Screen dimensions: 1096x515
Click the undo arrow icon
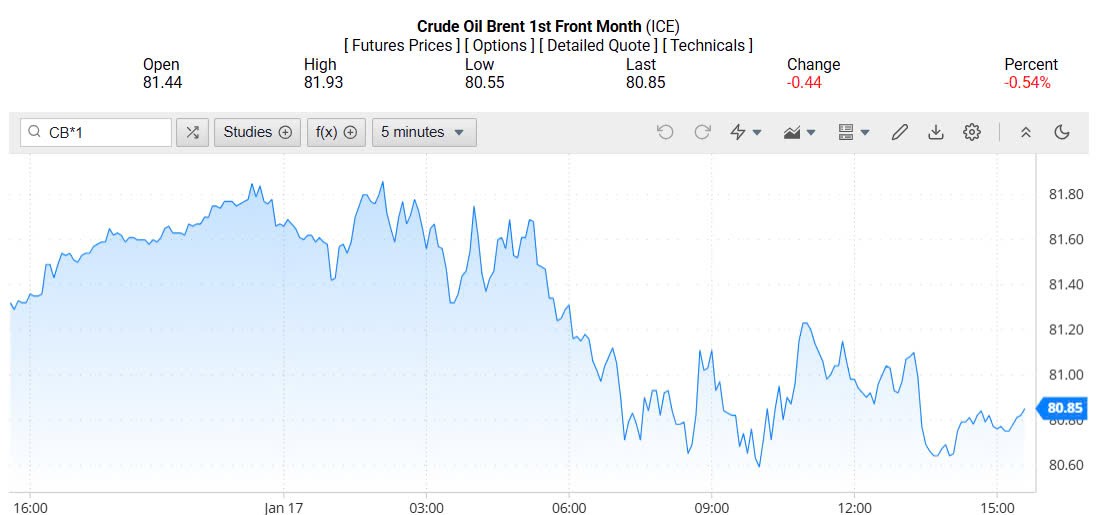[x=665, y=132]
